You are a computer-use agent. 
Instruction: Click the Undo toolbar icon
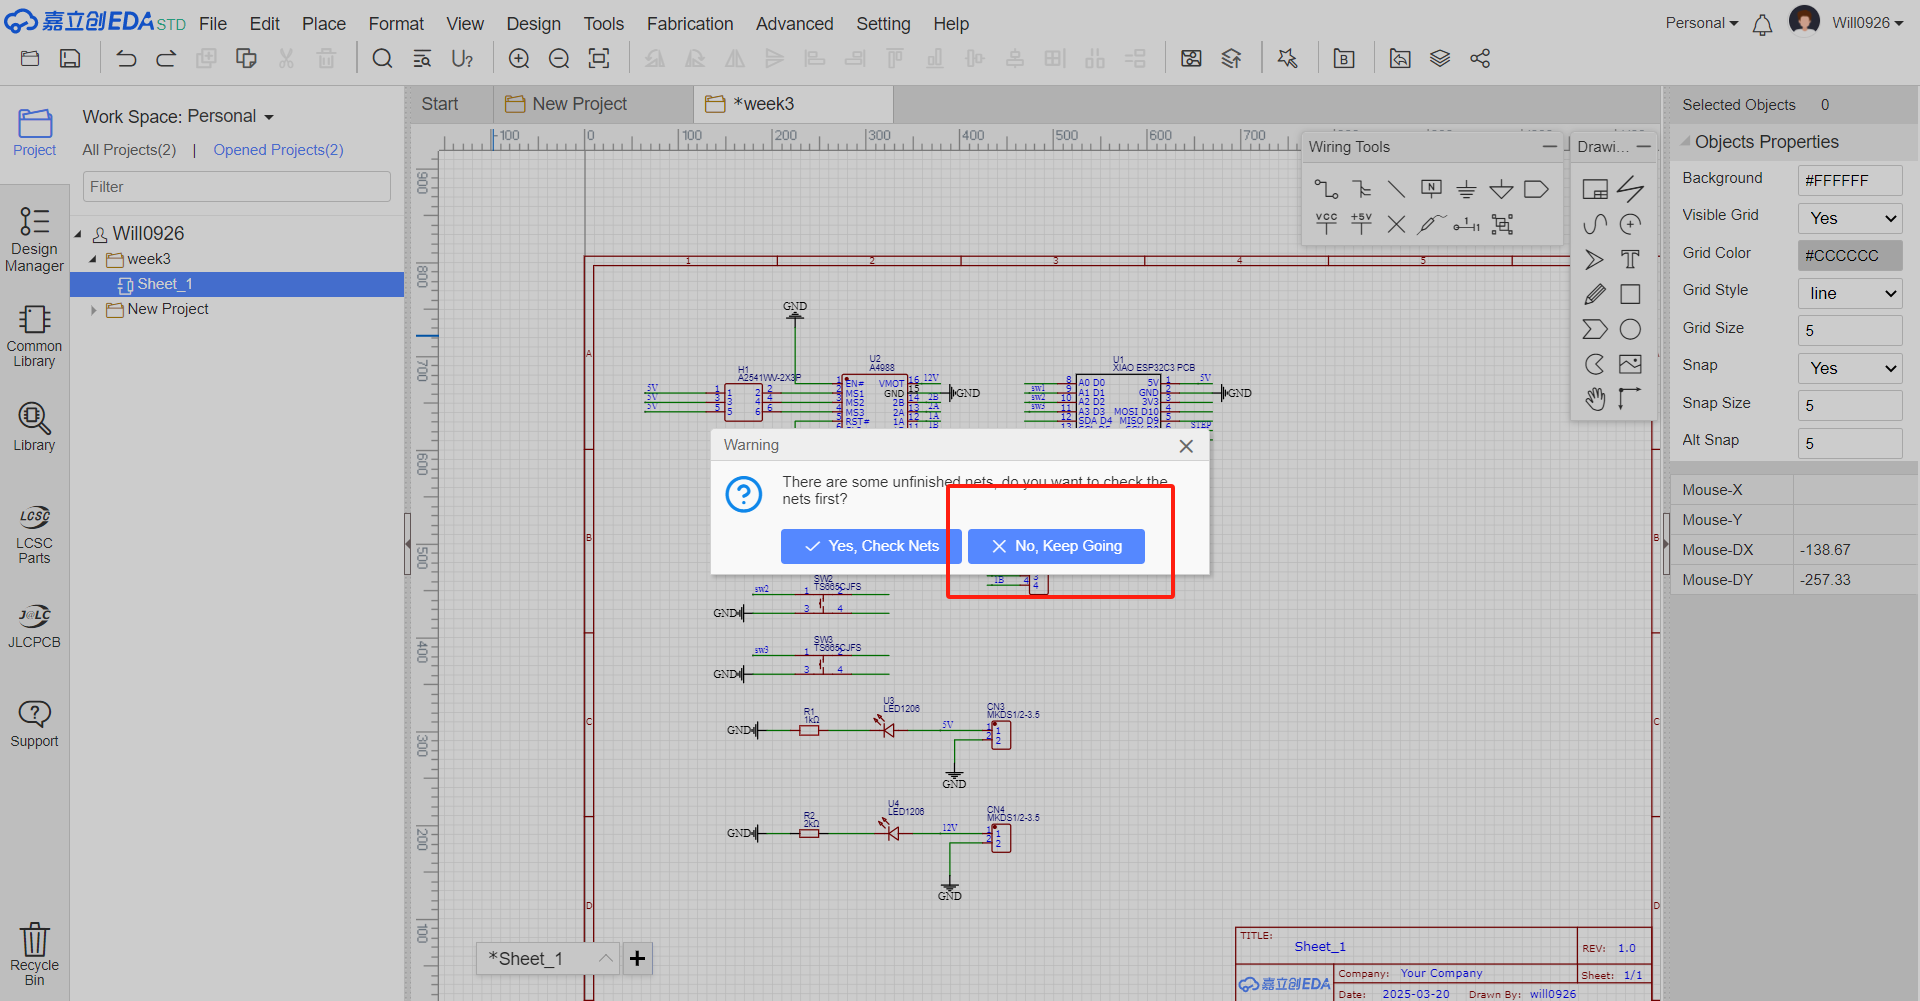point(126,59)
